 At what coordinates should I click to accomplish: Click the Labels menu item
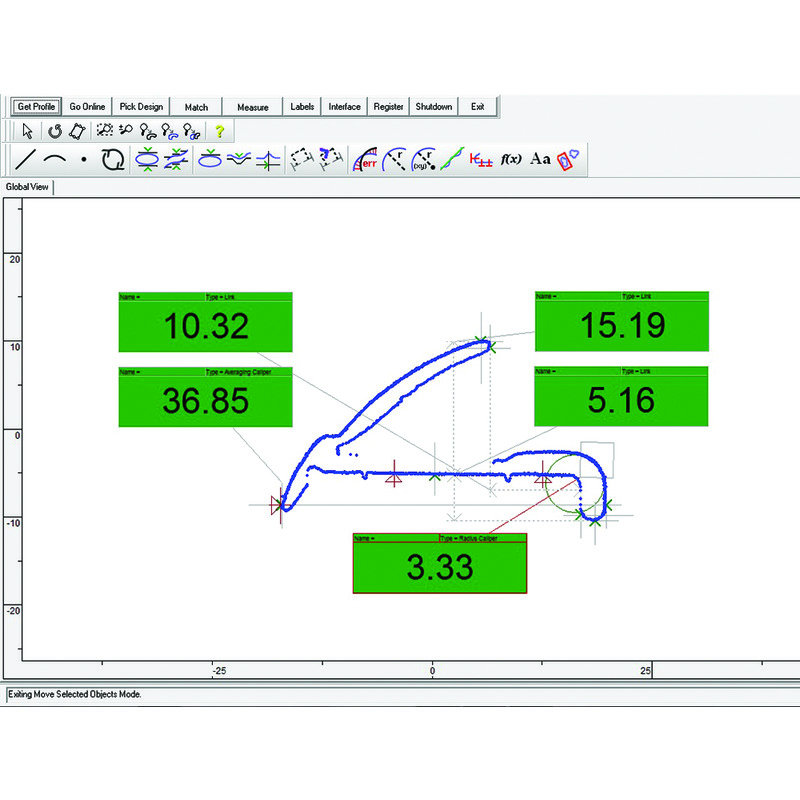(x=302, y=107)
